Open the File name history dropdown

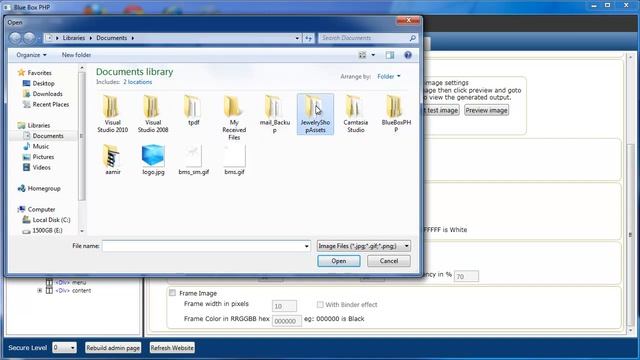click(307, 246)
